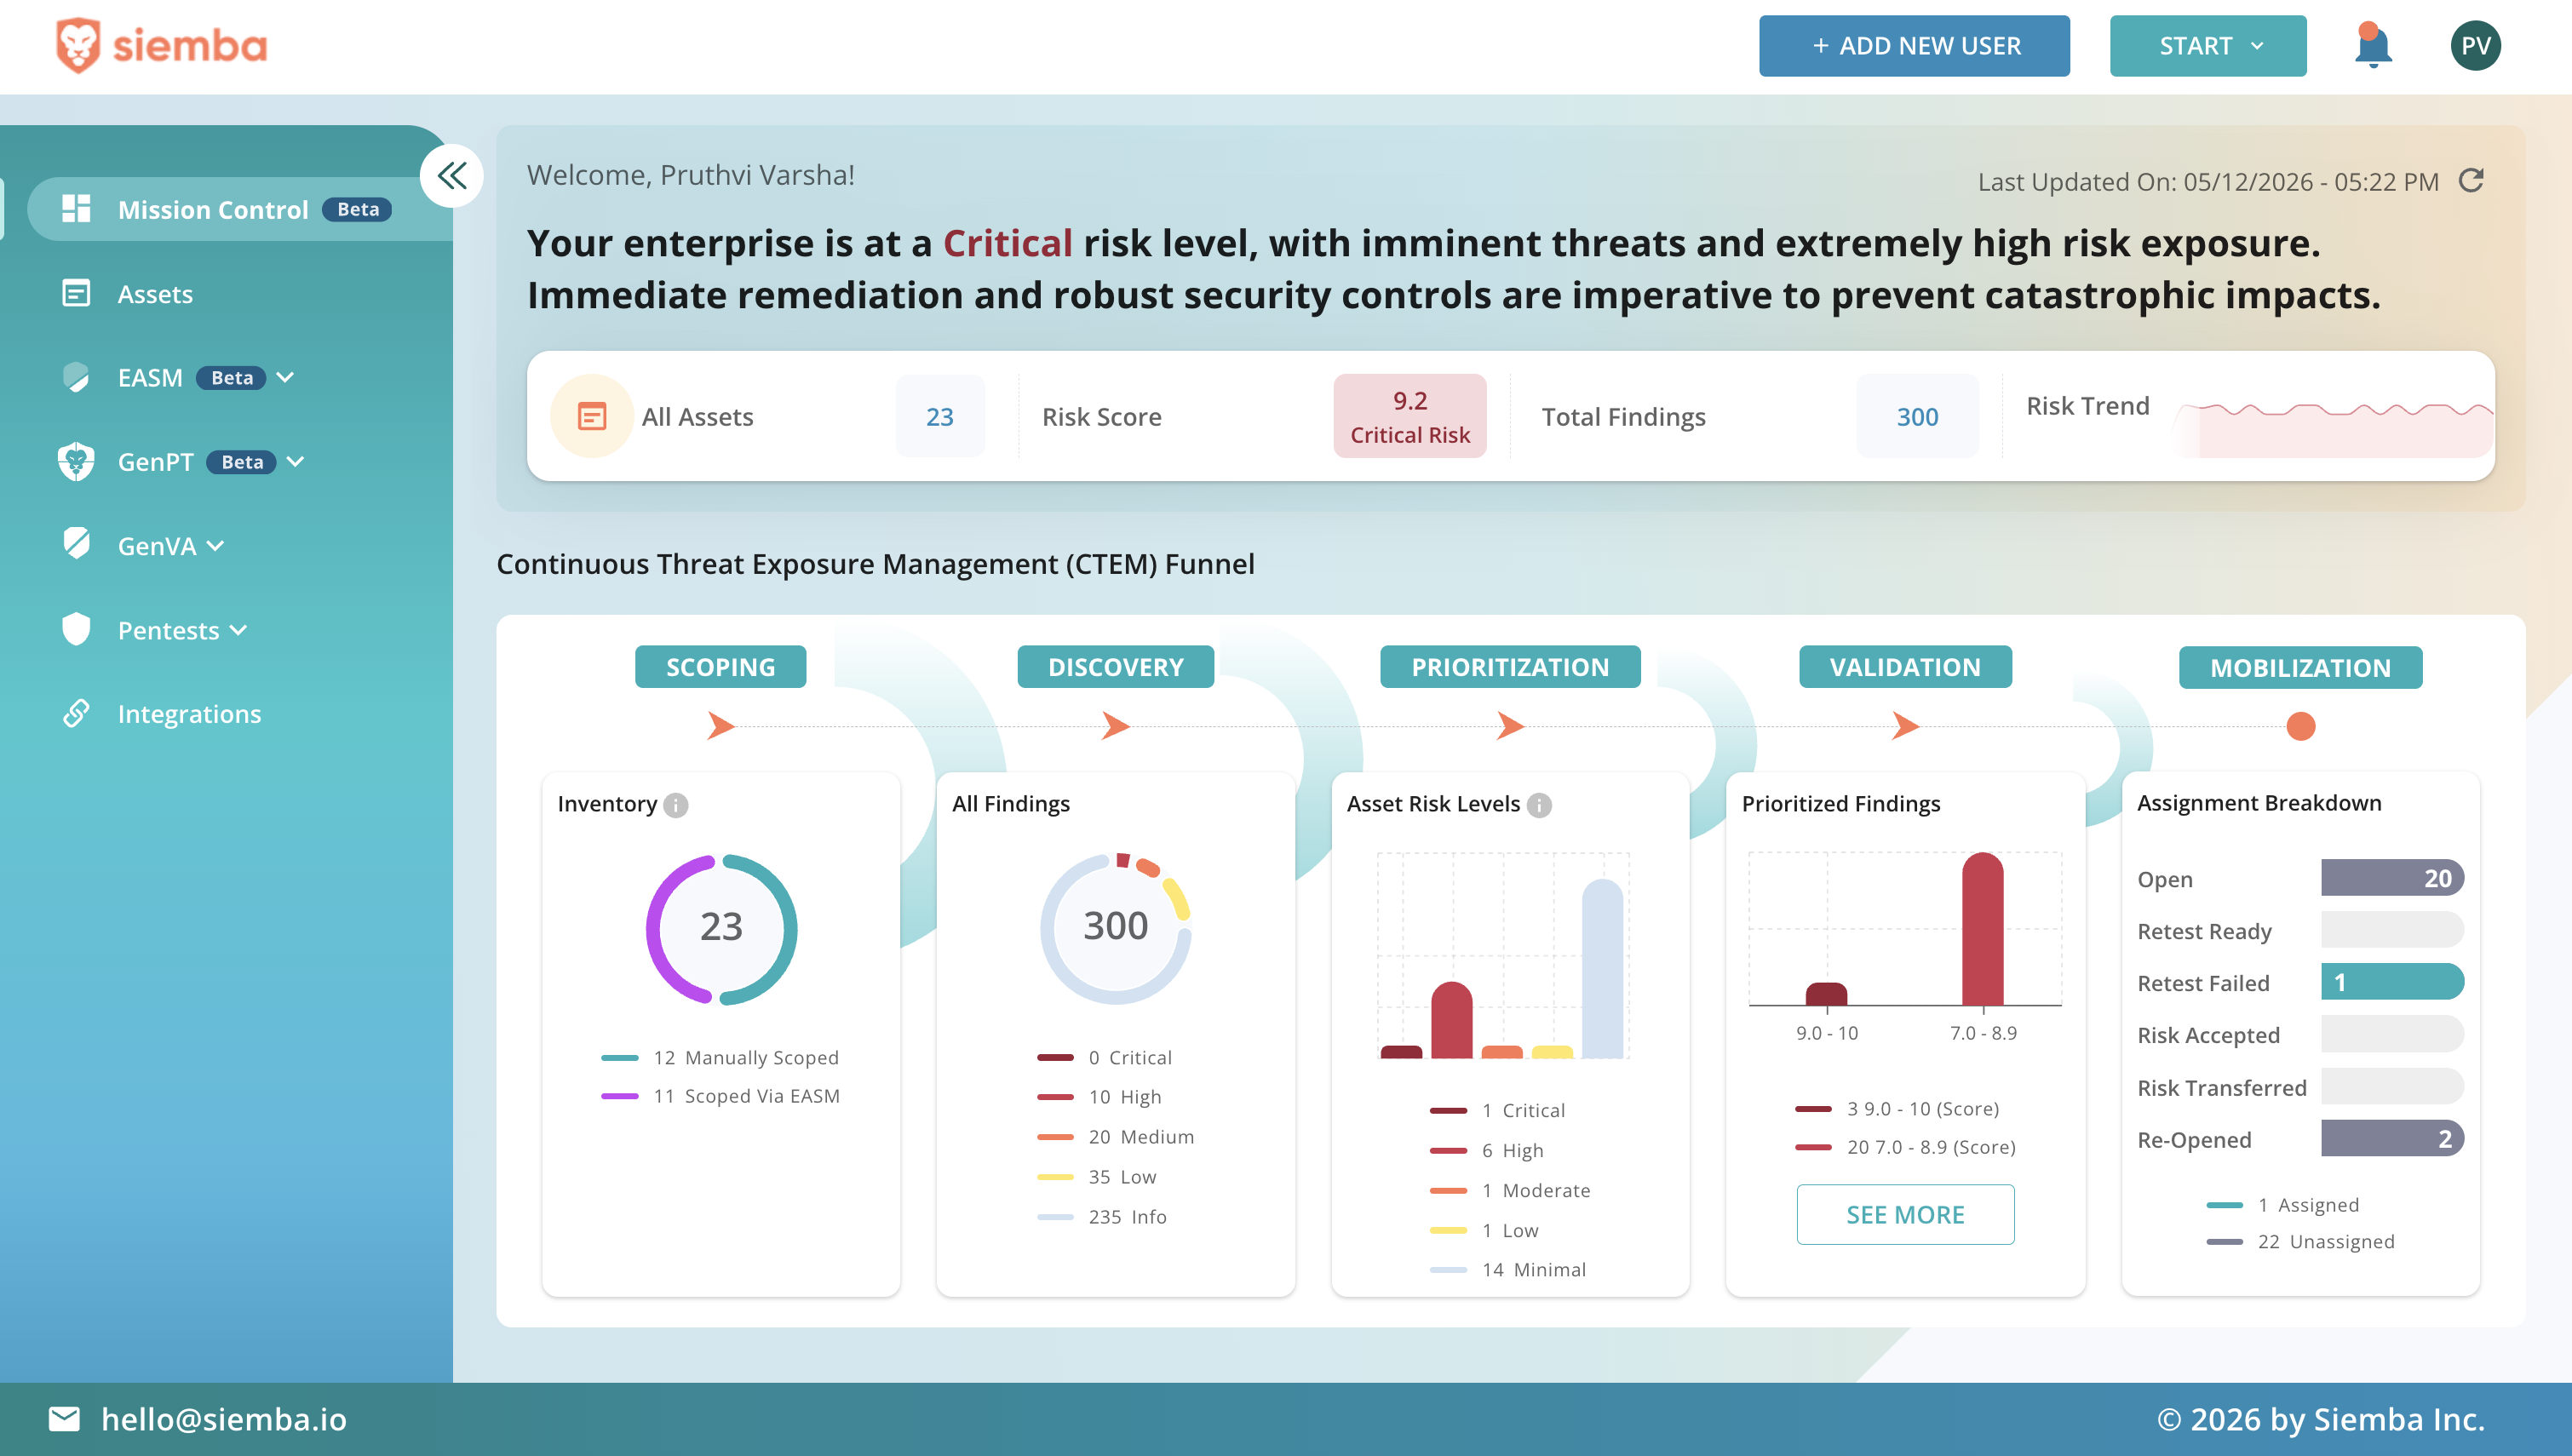Click the Inventory info icon

coord(676,805)
